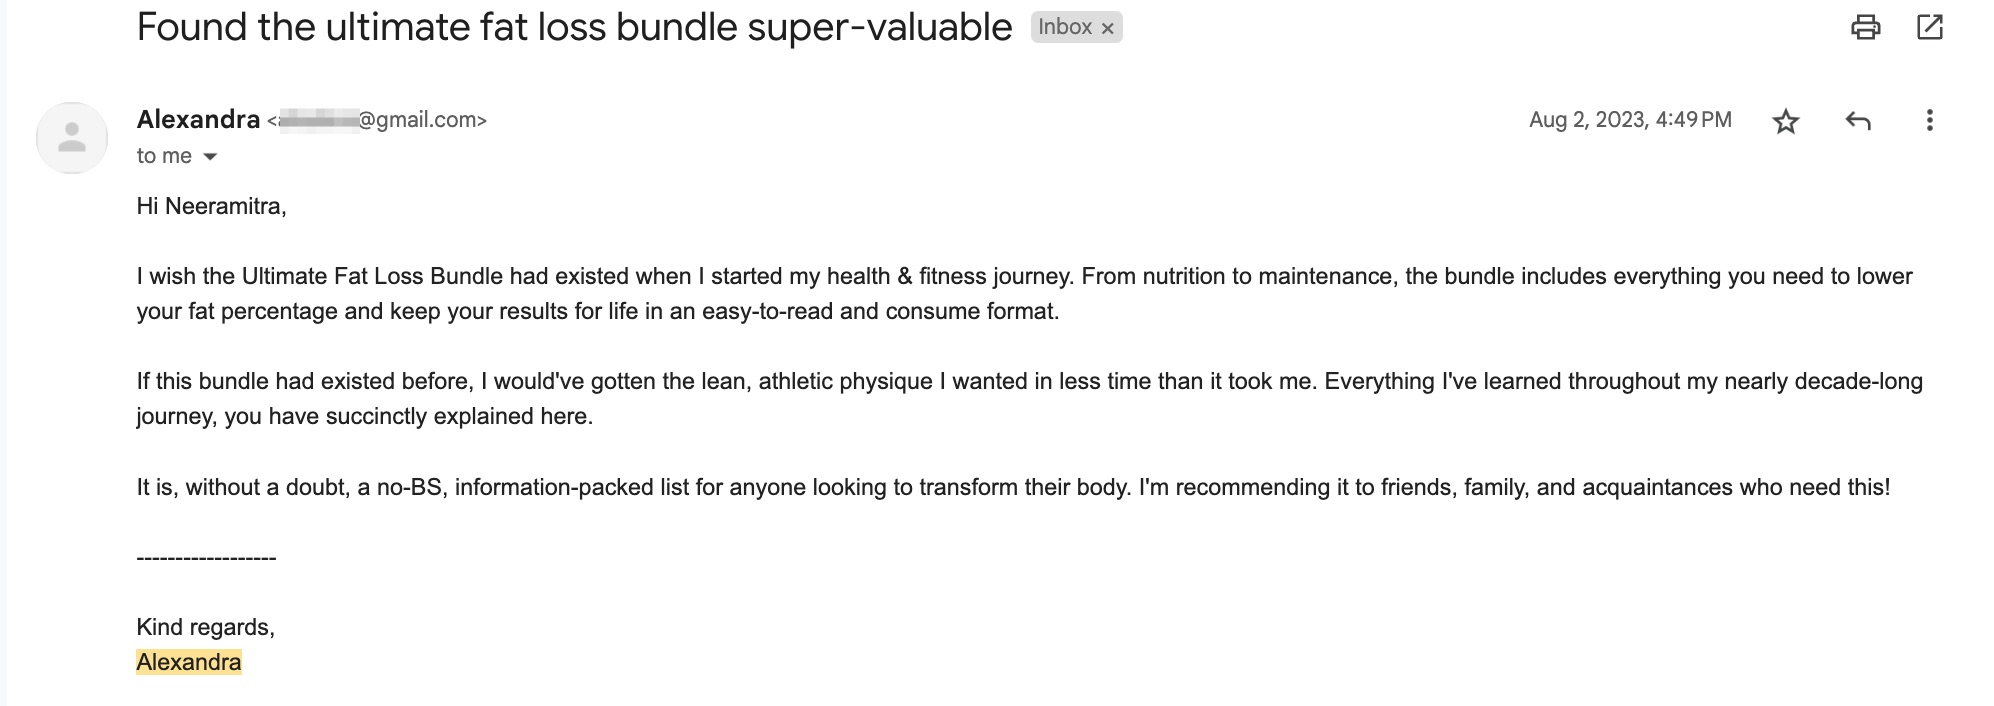
Task: Click the sender's profile avatar
Action: pos(72,137)
